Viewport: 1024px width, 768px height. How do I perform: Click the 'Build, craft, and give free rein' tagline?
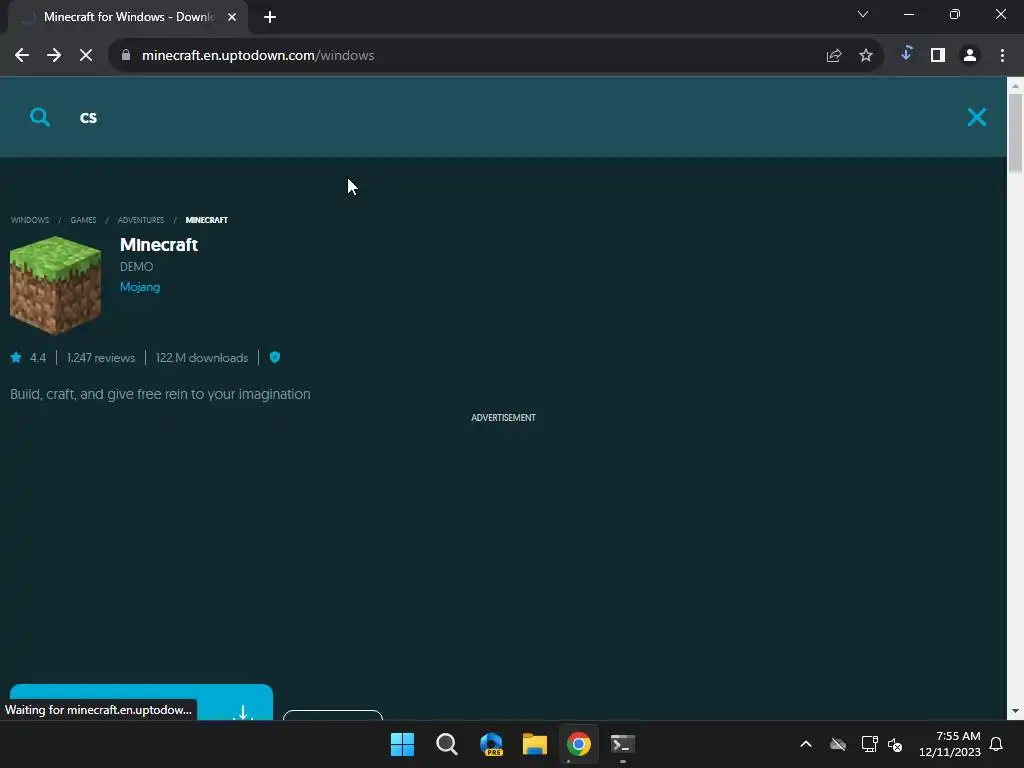[x=160, y=394]
